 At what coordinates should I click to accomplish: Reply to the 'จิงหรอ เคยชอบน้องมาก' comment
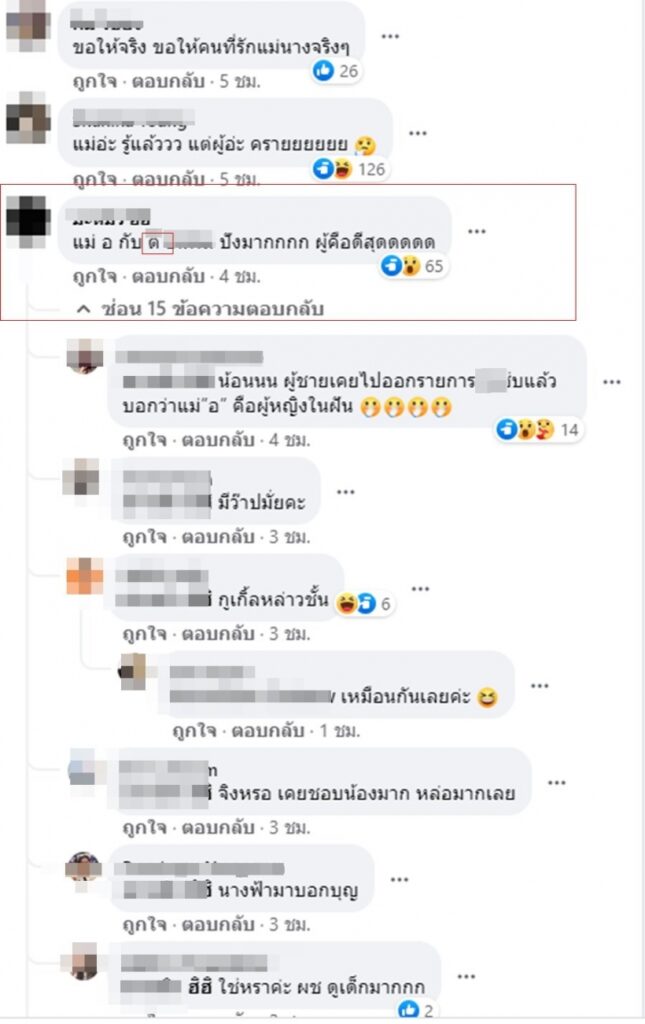[x=218, y=828]
